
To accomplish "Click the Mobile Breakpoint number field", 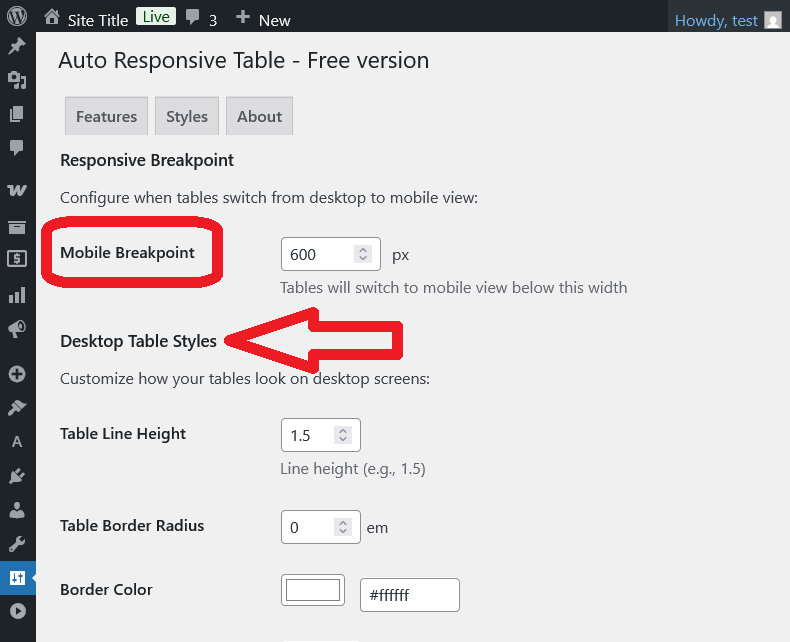I will tap(331, 254).
